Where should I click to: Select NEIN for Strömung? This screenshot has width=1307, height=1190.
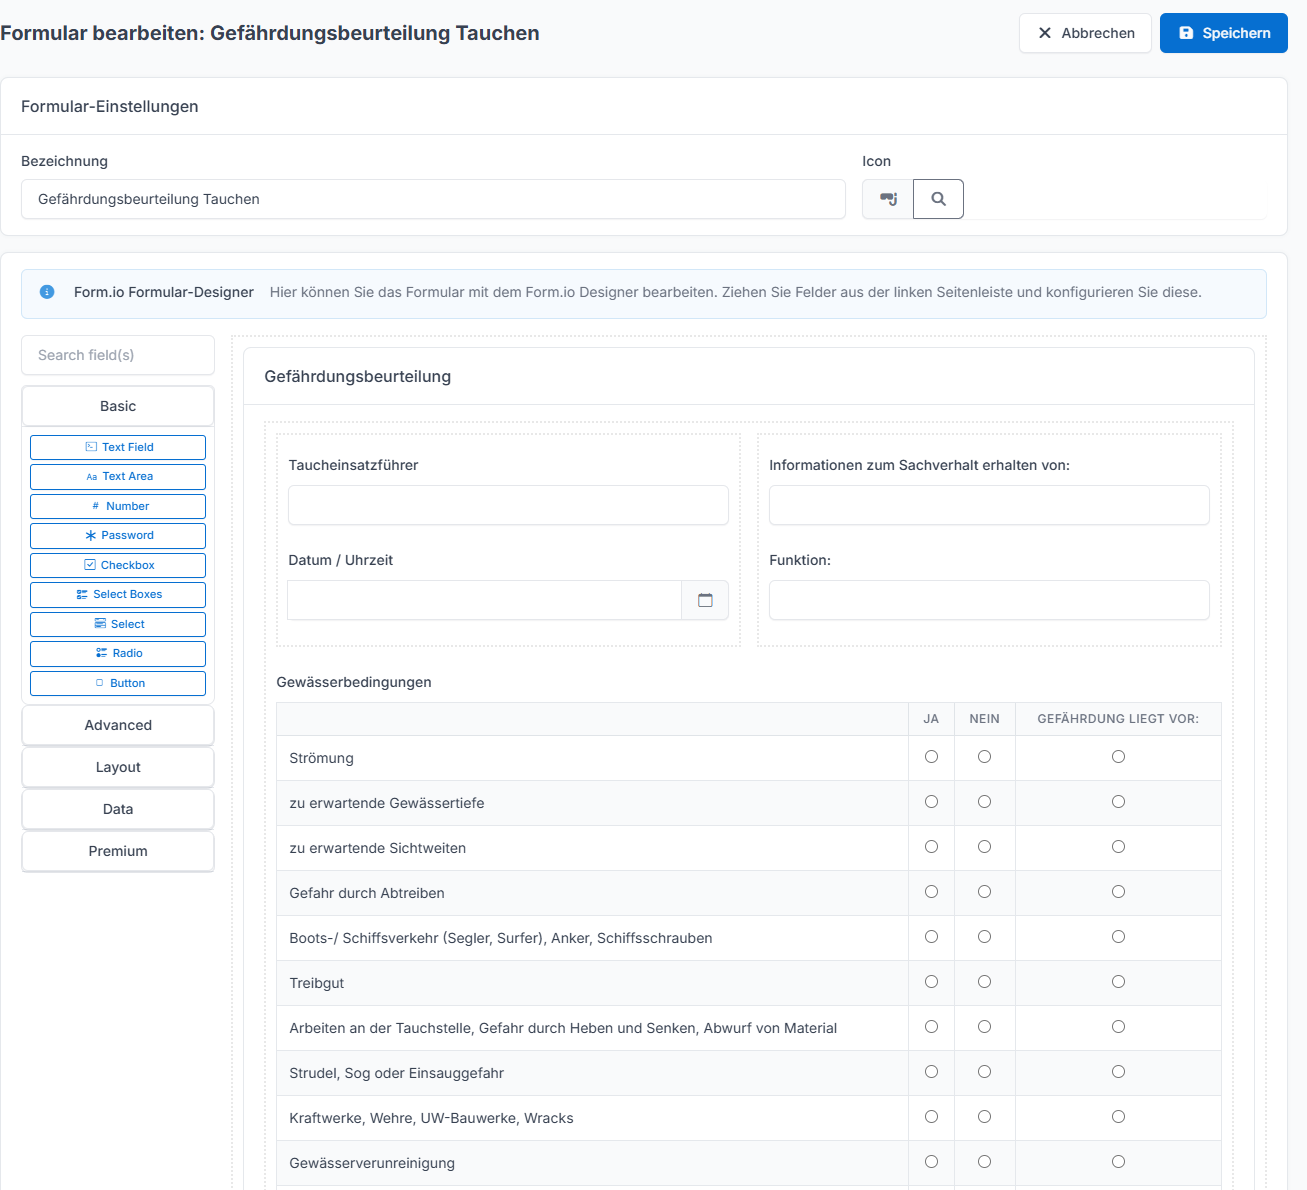point(985,757)
